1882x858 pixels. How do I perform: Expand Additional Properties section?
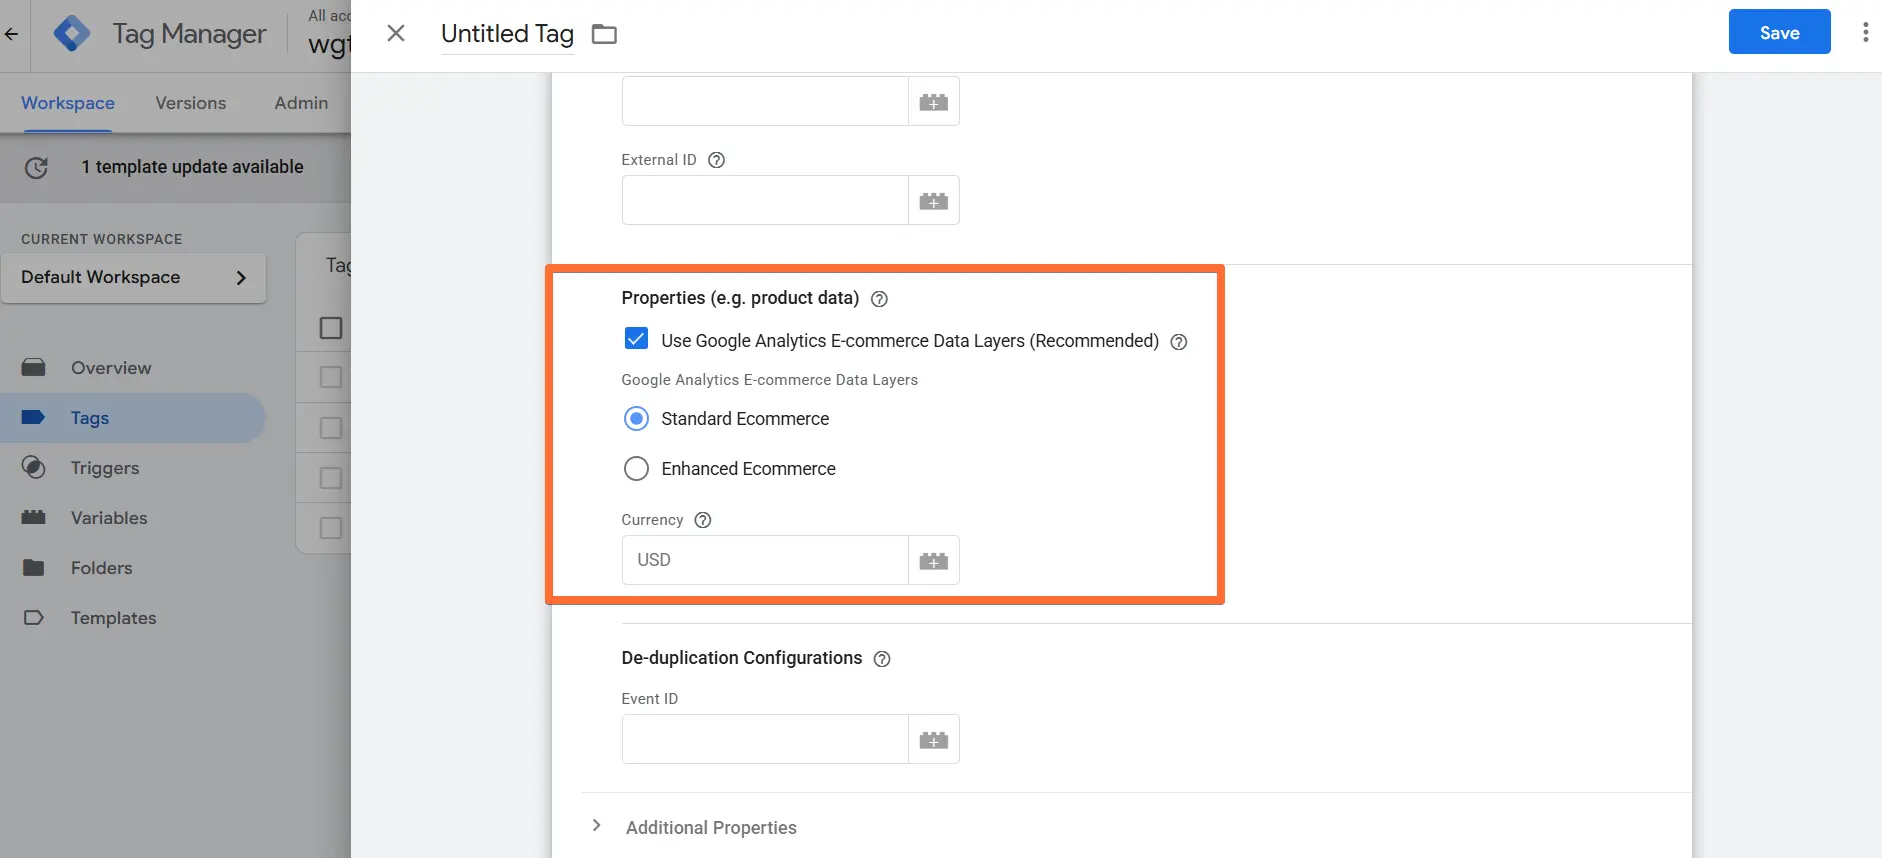(596, 826)
